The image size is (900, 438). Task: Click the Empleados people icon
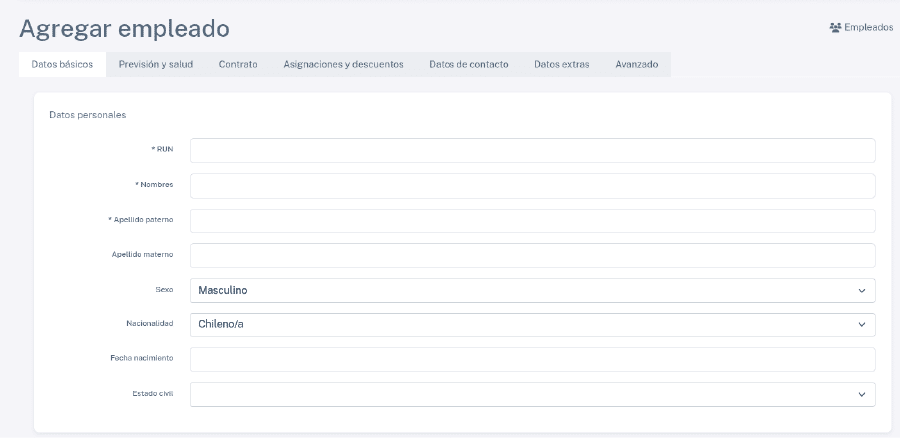point(835,28)
